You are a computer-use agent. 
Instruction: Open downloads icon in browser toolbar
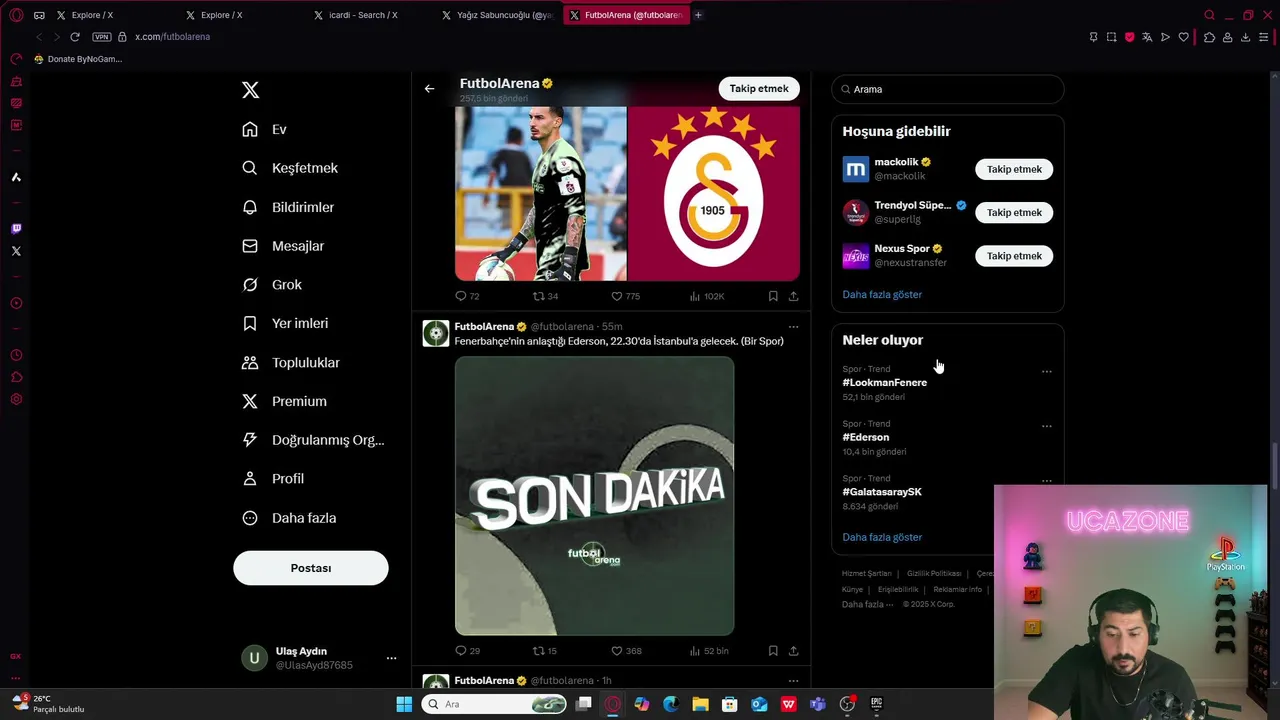1245,37
